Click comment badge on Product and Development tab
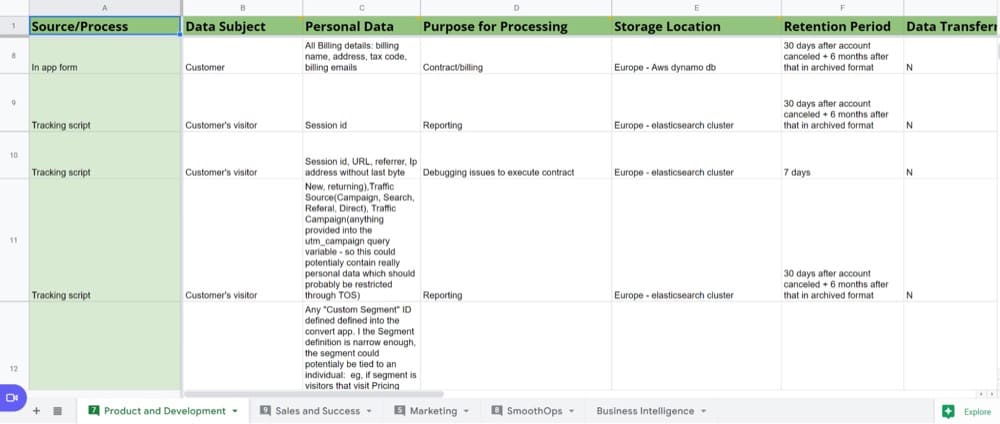 [x=94, y=411]
